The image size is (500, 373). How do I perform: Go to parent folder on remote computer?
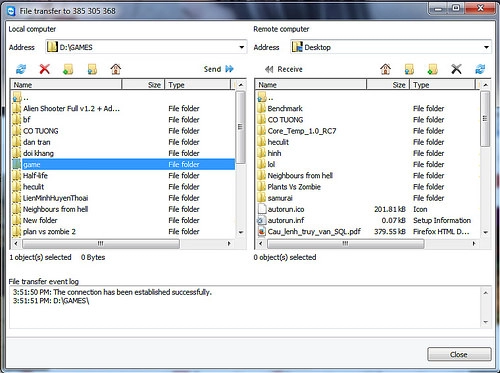tap(409, 69)
